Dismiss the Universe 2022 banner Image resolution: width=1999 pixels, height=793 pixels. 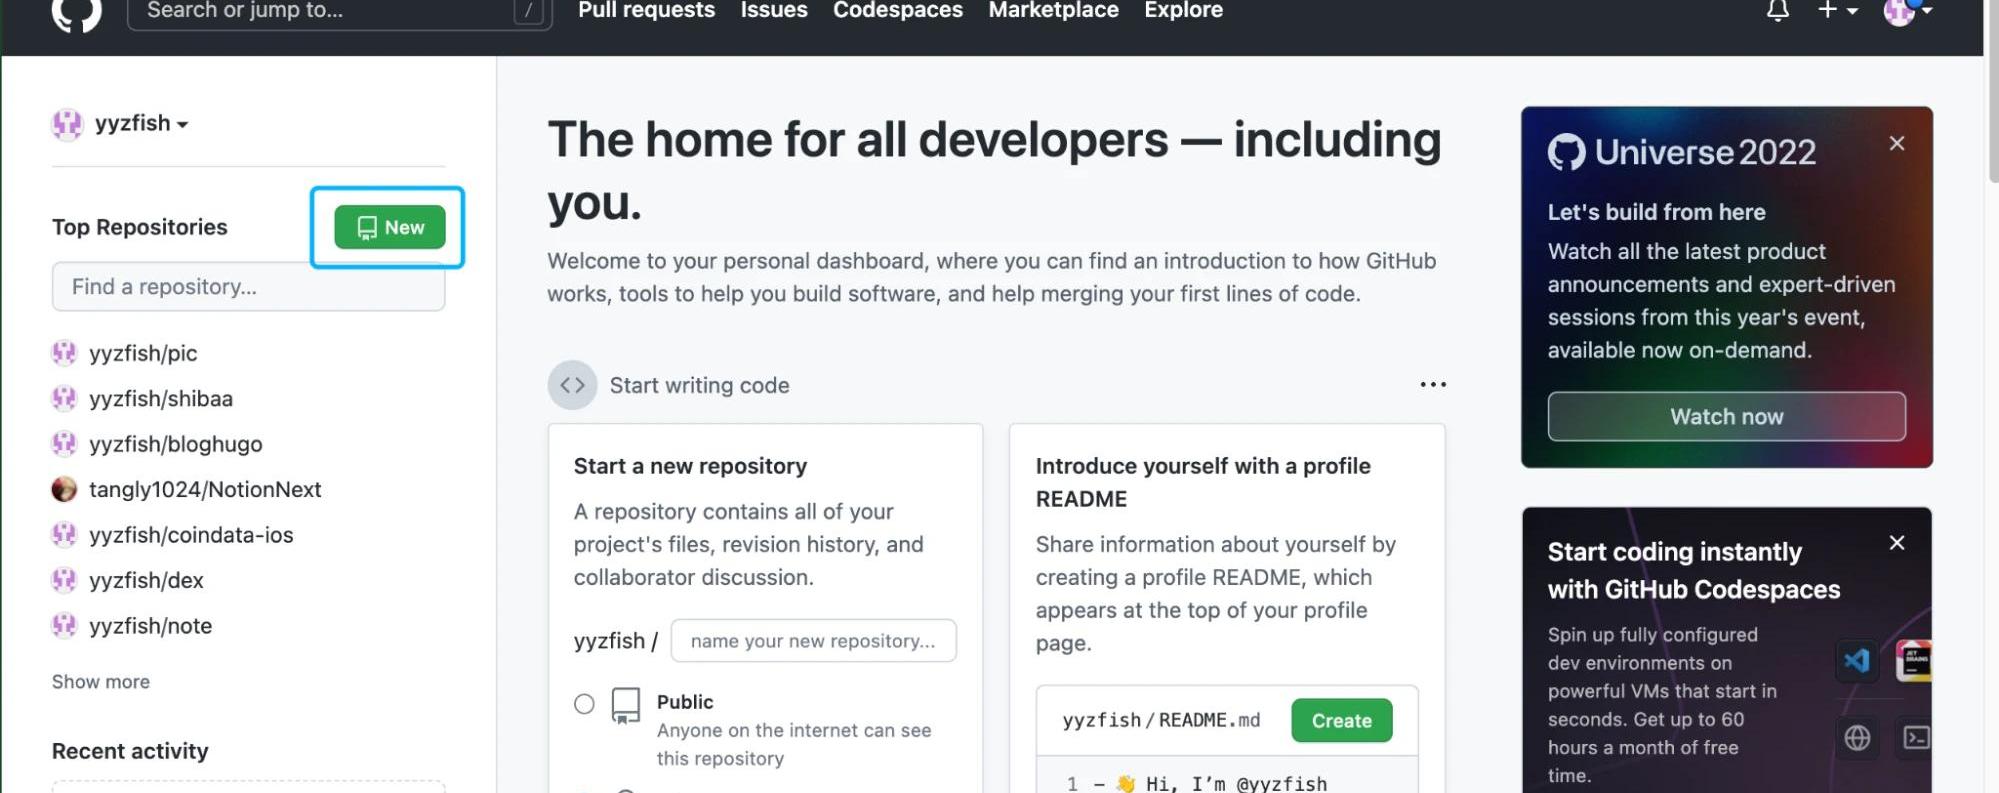point(1896,144)
